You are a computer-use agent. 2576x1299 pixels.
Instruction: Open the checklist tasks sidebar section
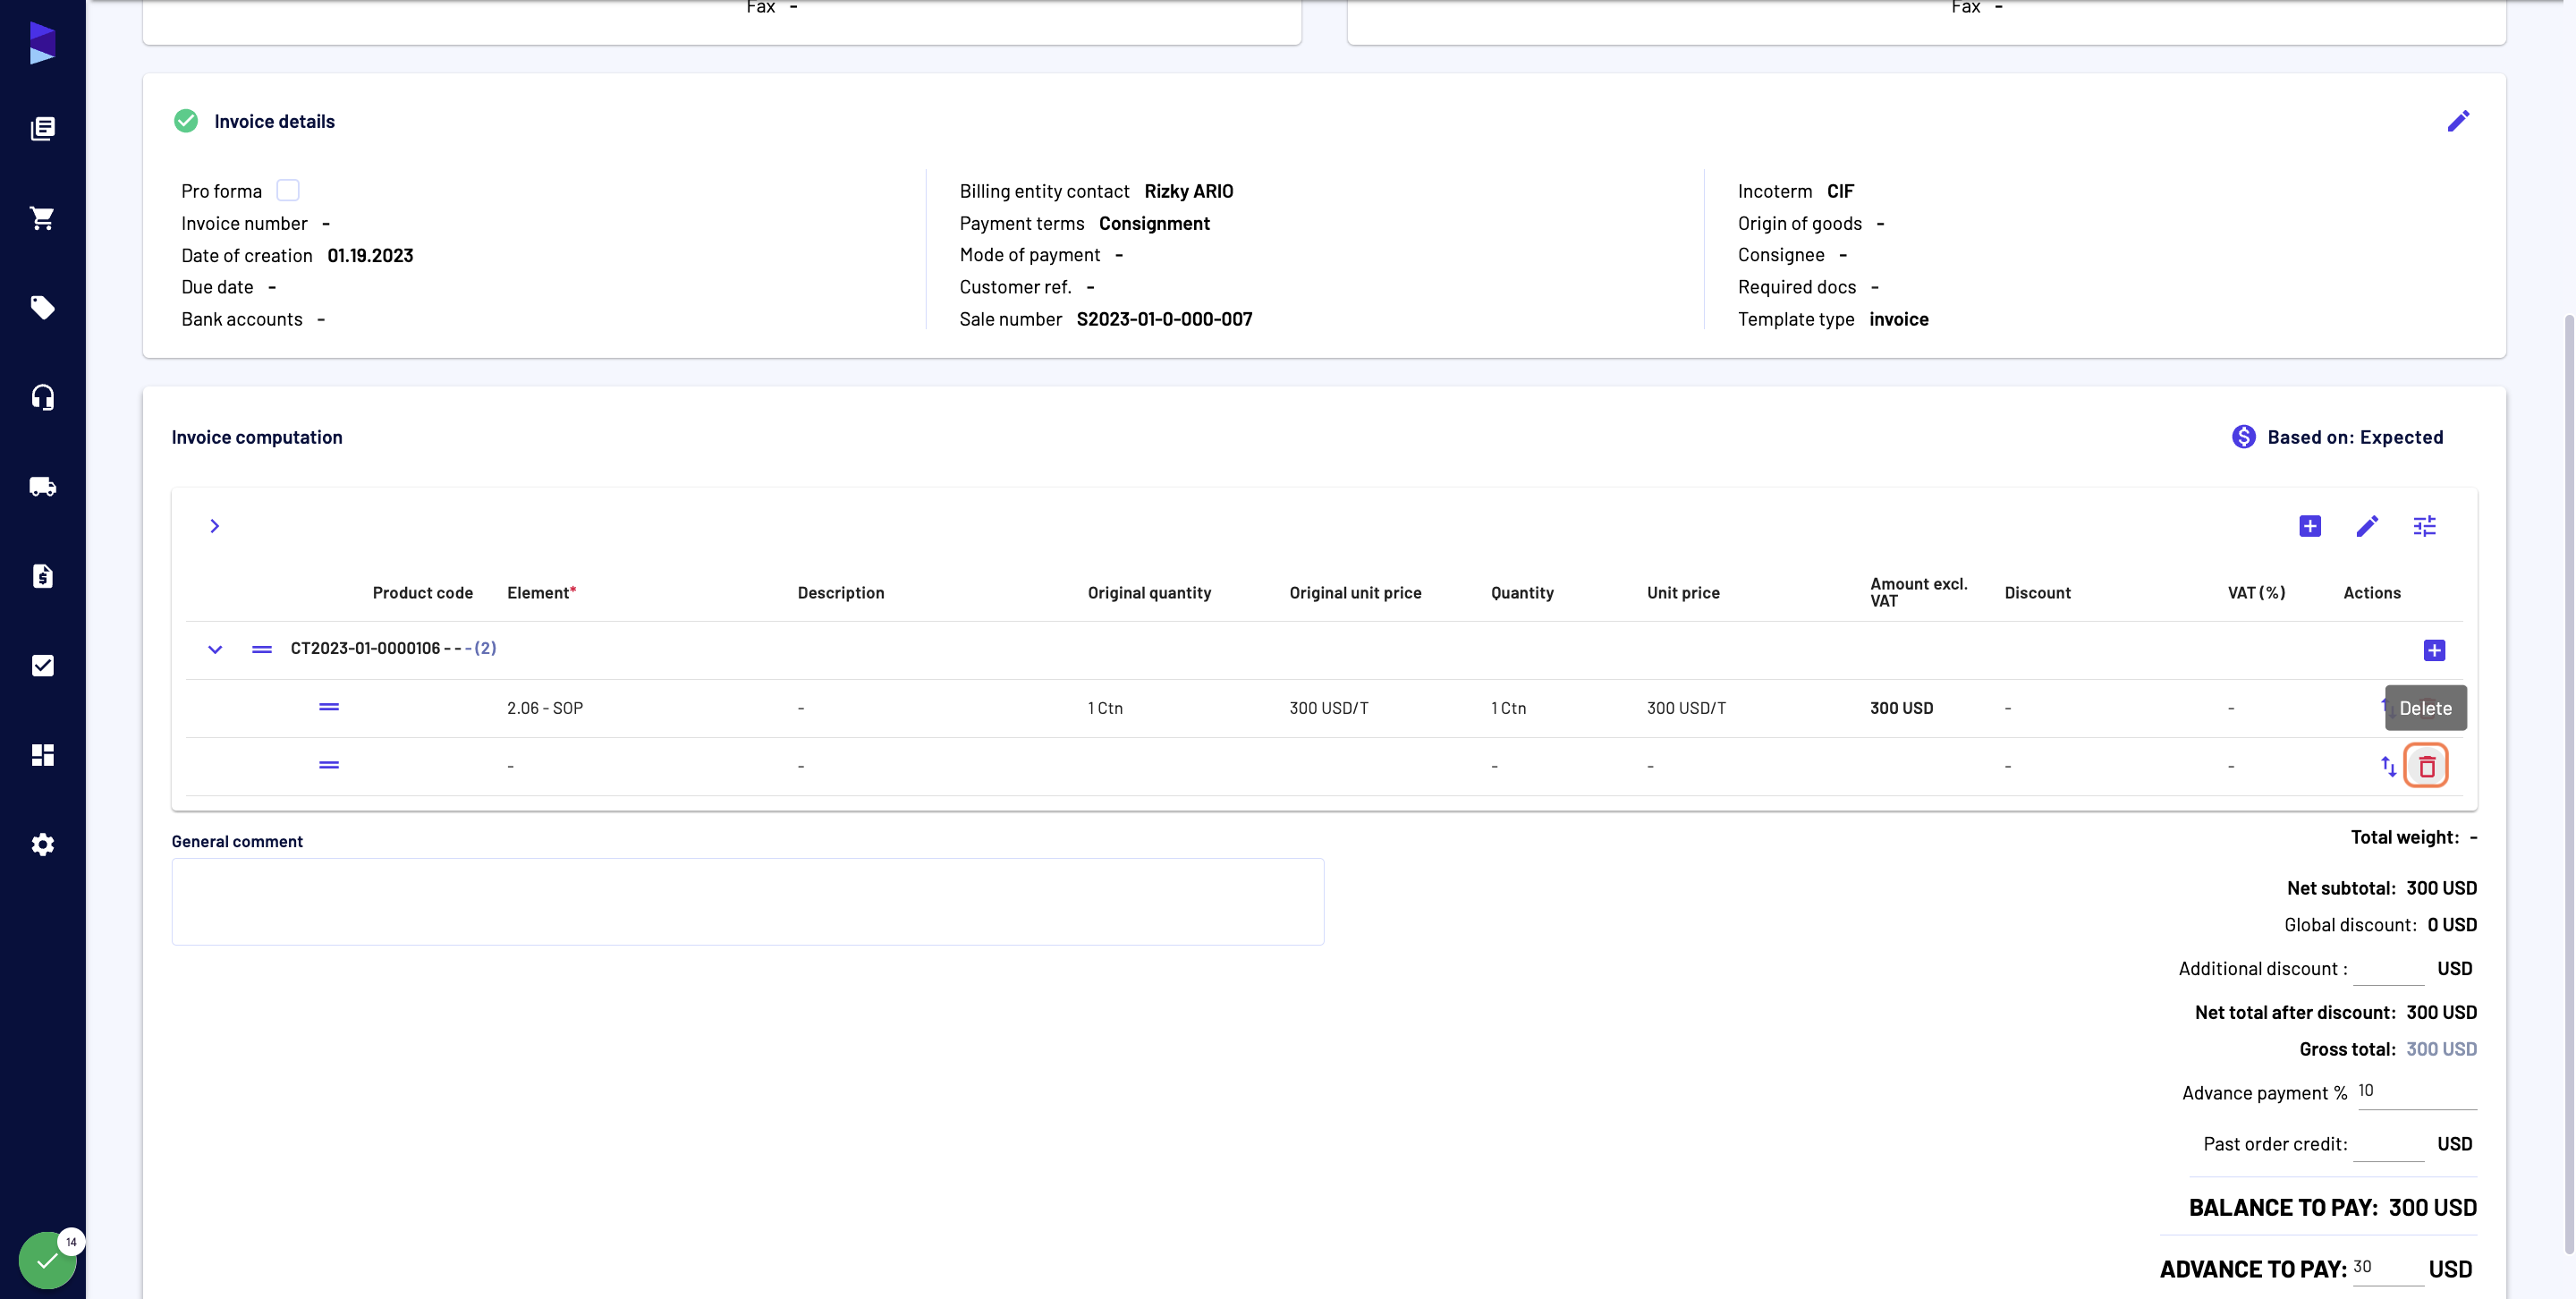[x=42, y=665]
